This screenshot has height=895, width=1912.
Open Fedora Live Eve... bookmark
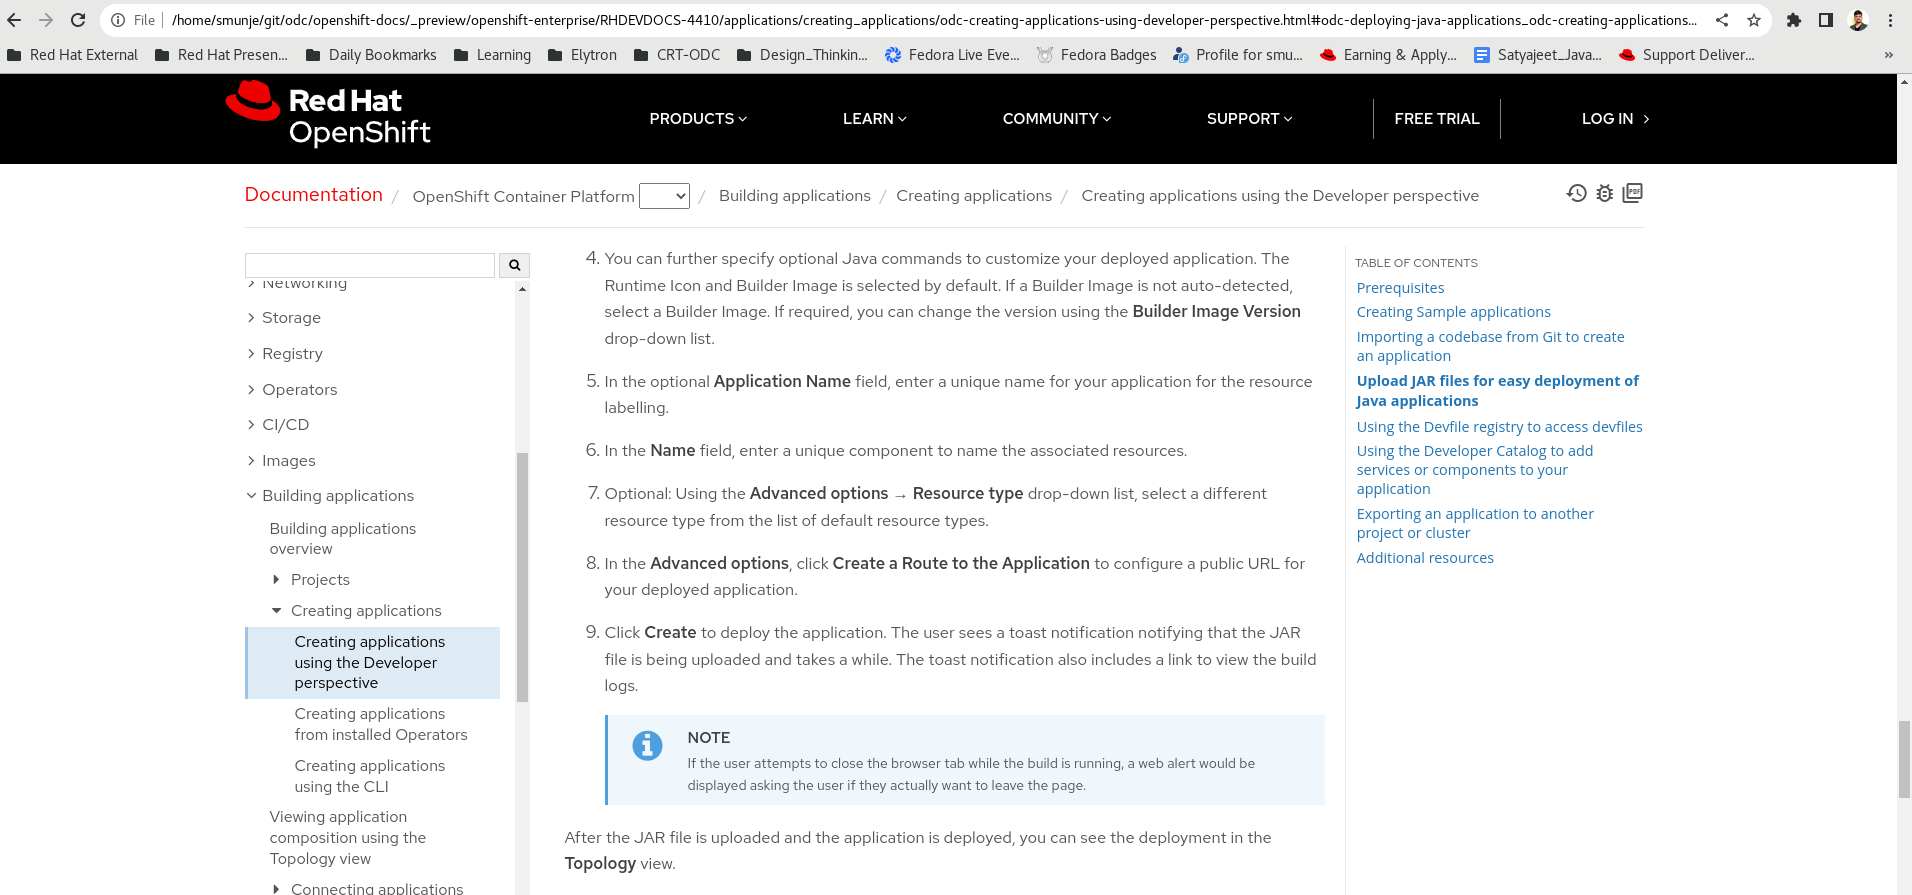pyautogui.click(x=952, y=55)
